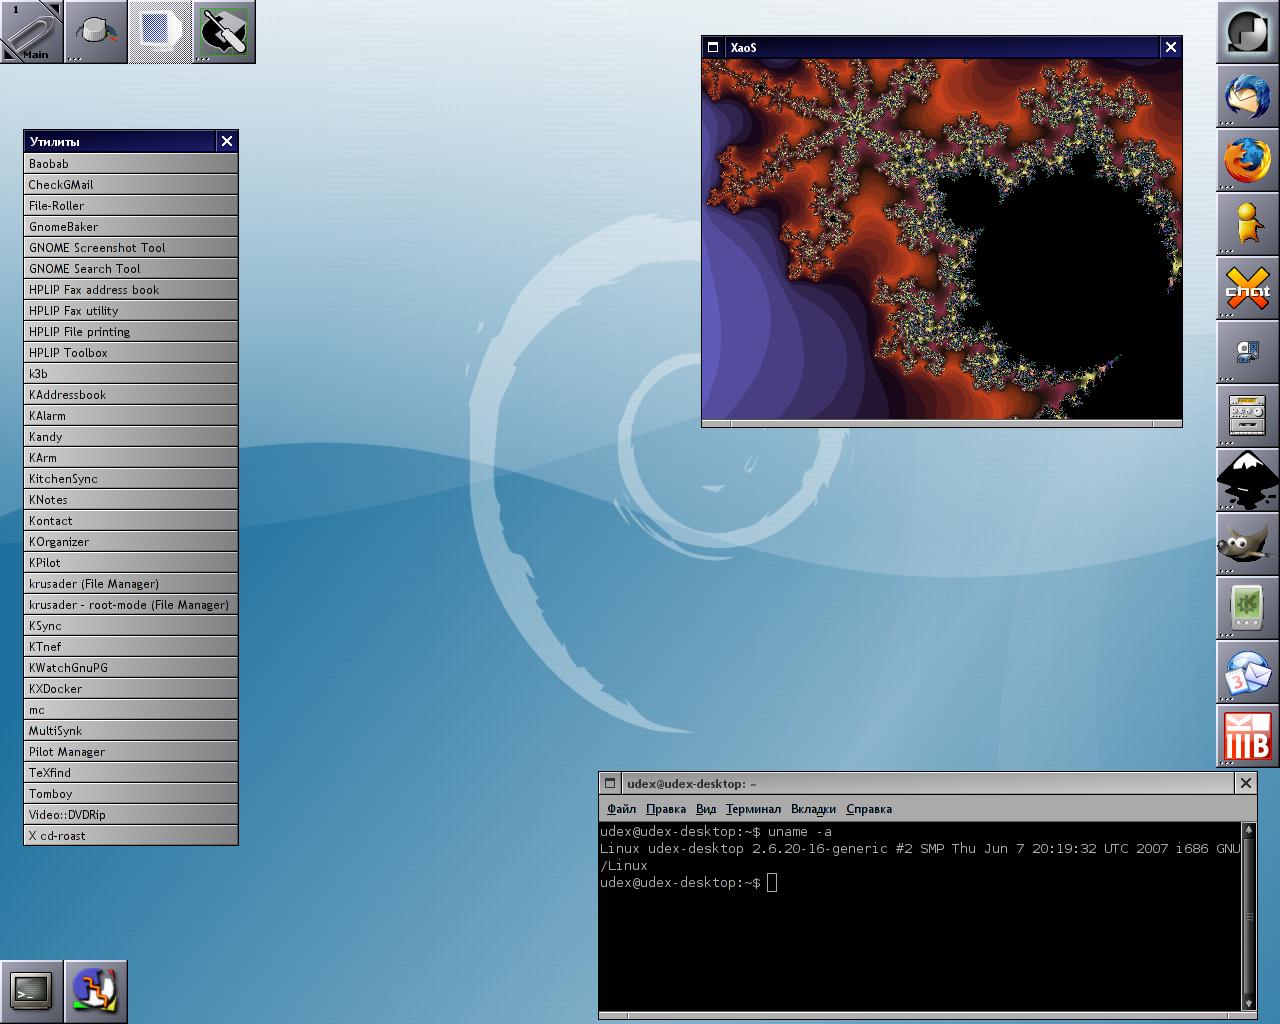Select File-Roller in the Утилиты menu
The image size is (1280, 1024).
coord(131,205)
